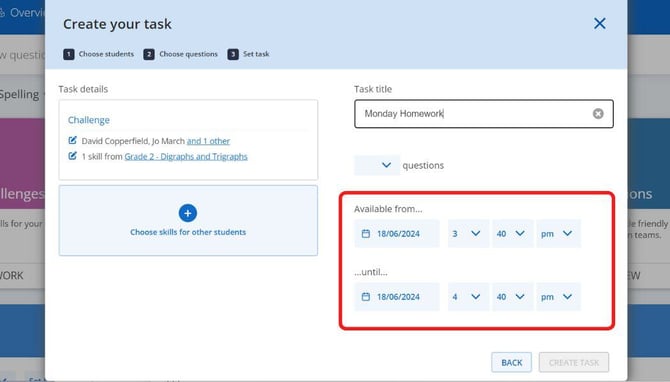Close the Create your task dialog

[x=599, y=24]
